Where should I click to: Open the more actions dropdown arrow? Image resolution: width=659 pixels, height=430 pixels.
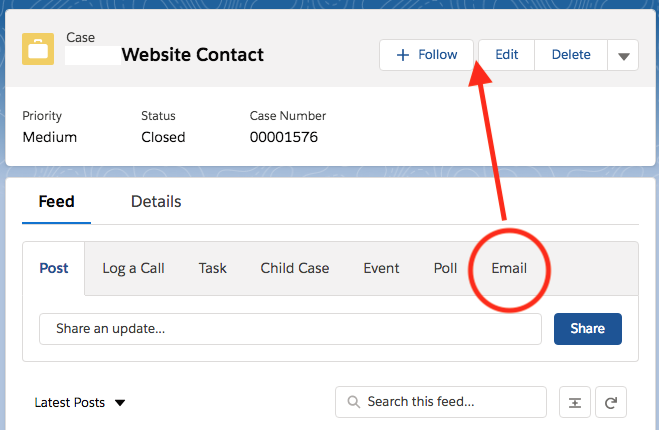pyautogui.click(x=623, y=56)
